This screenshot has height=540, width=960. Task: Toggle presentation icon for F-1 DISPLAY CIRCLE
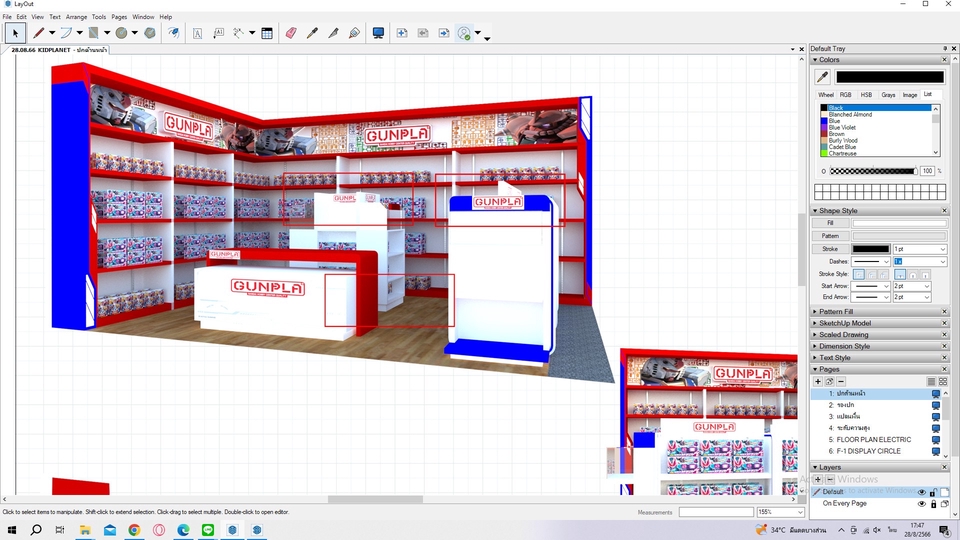(x=936, y=451)
